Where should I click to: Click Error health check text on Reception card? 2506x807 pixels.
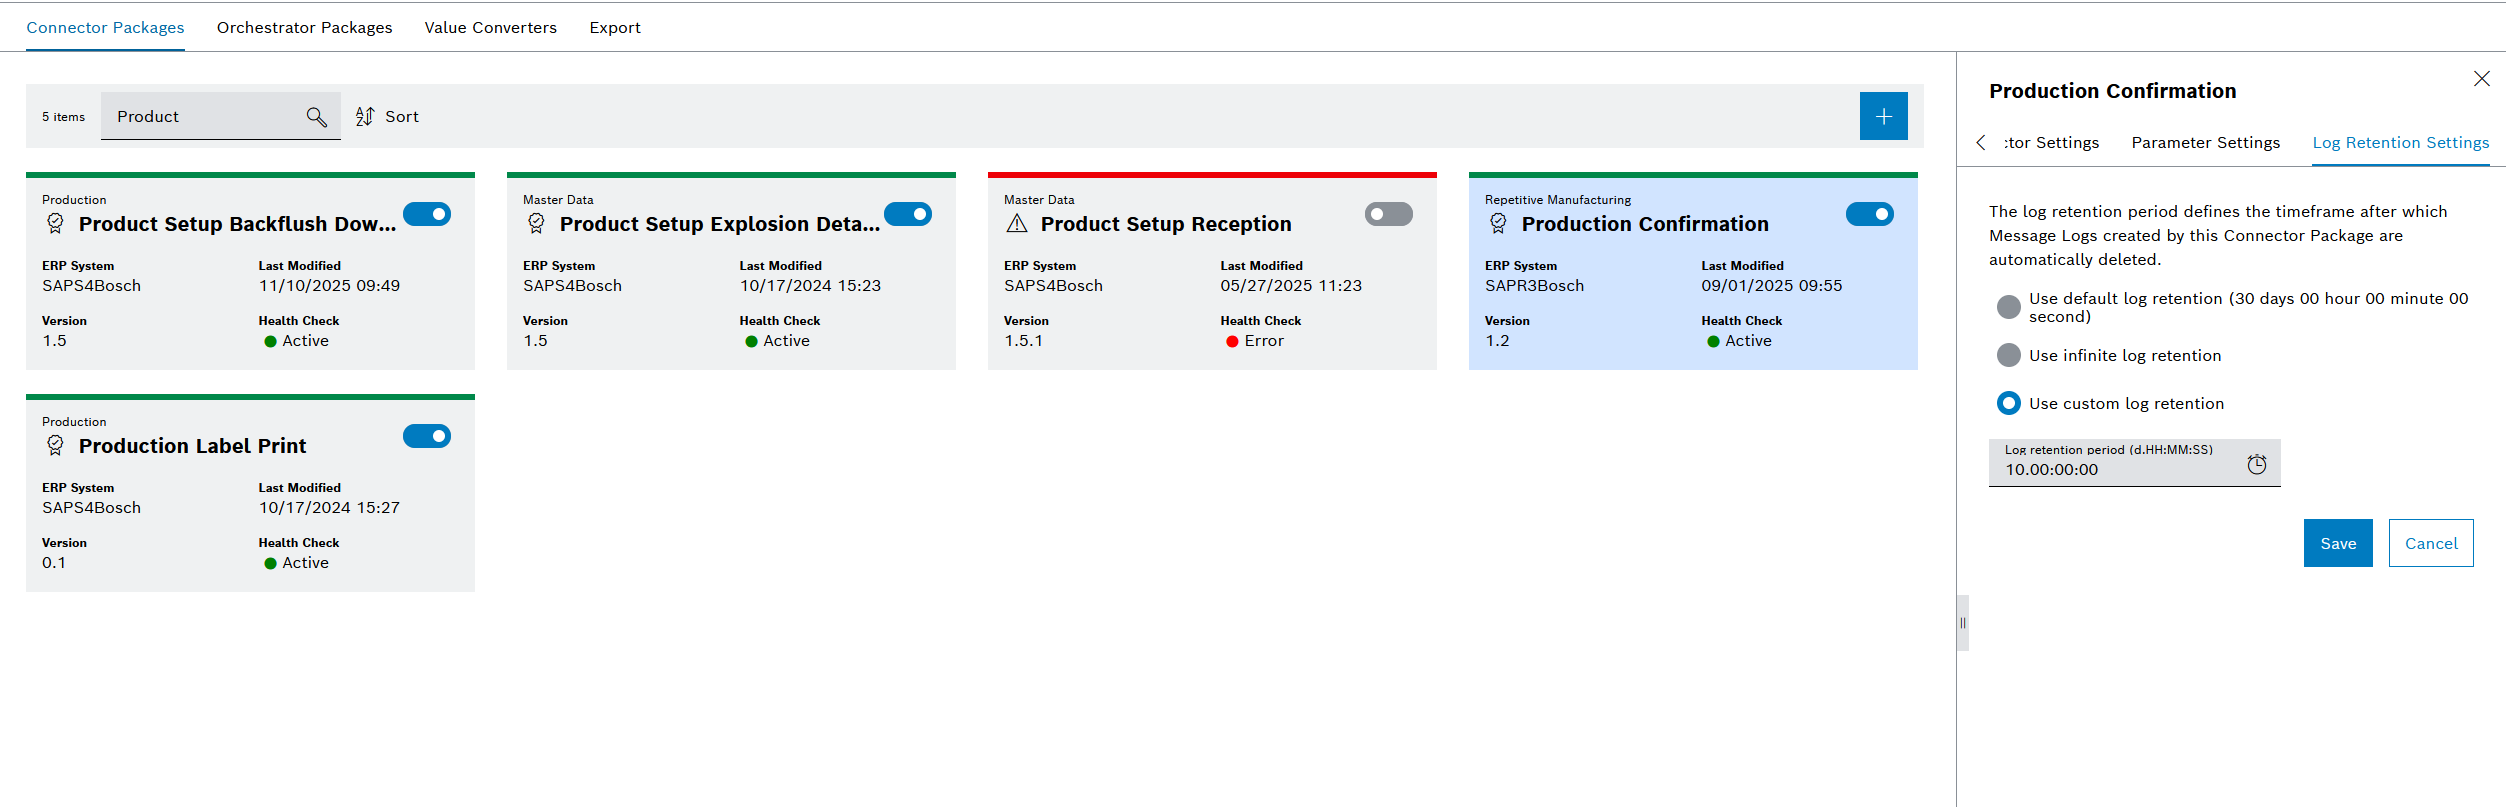click(x=1264, y=341)
